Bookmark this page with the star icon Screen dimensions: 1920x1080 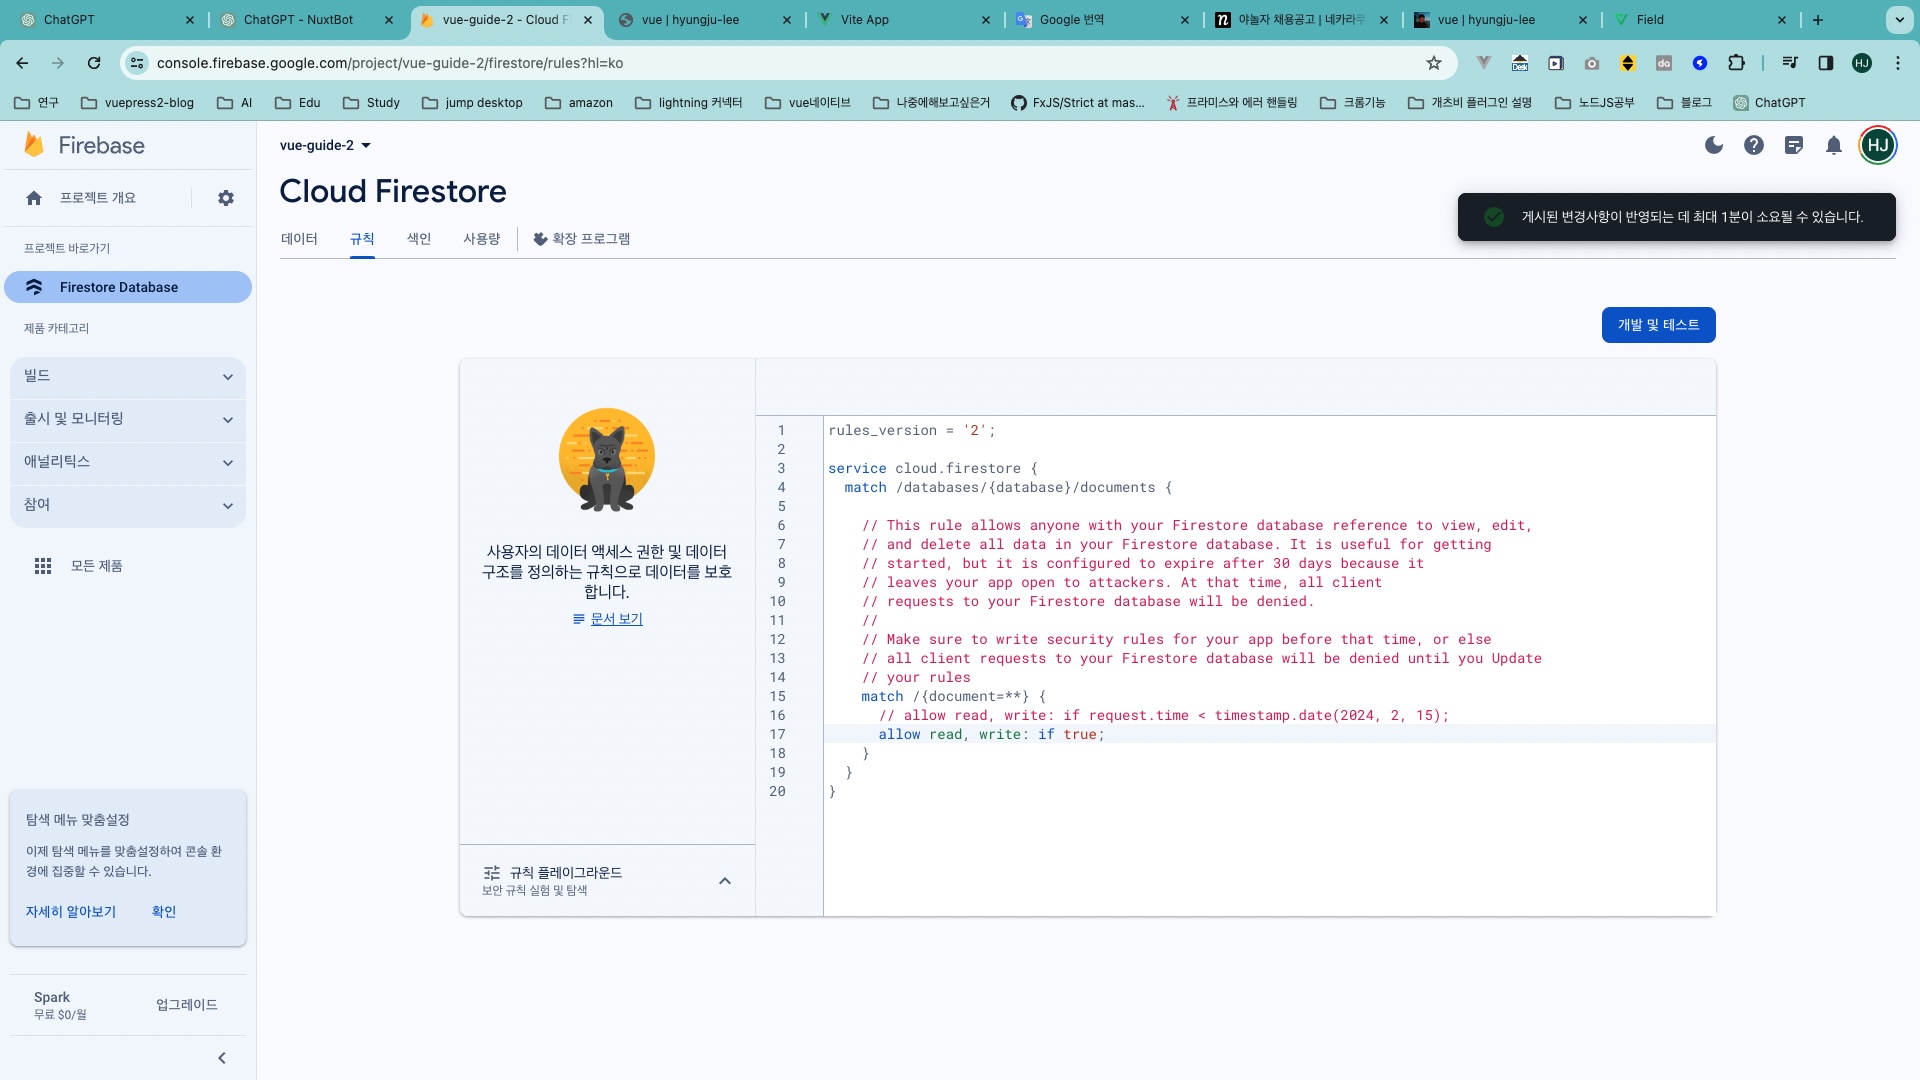[x=1434, y=63]
